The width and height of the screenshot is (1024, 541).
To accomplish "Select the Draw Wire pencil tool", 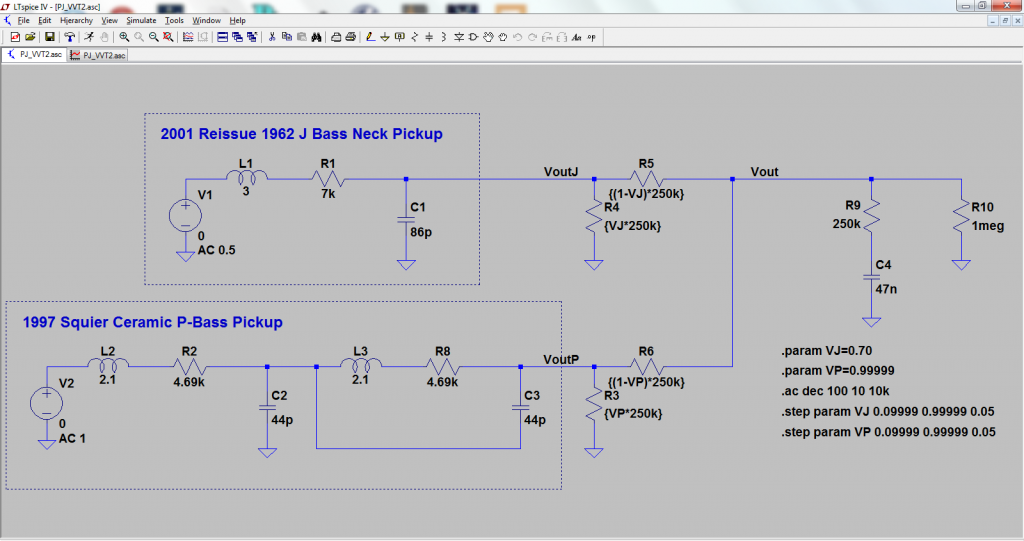I will (370, 37).
